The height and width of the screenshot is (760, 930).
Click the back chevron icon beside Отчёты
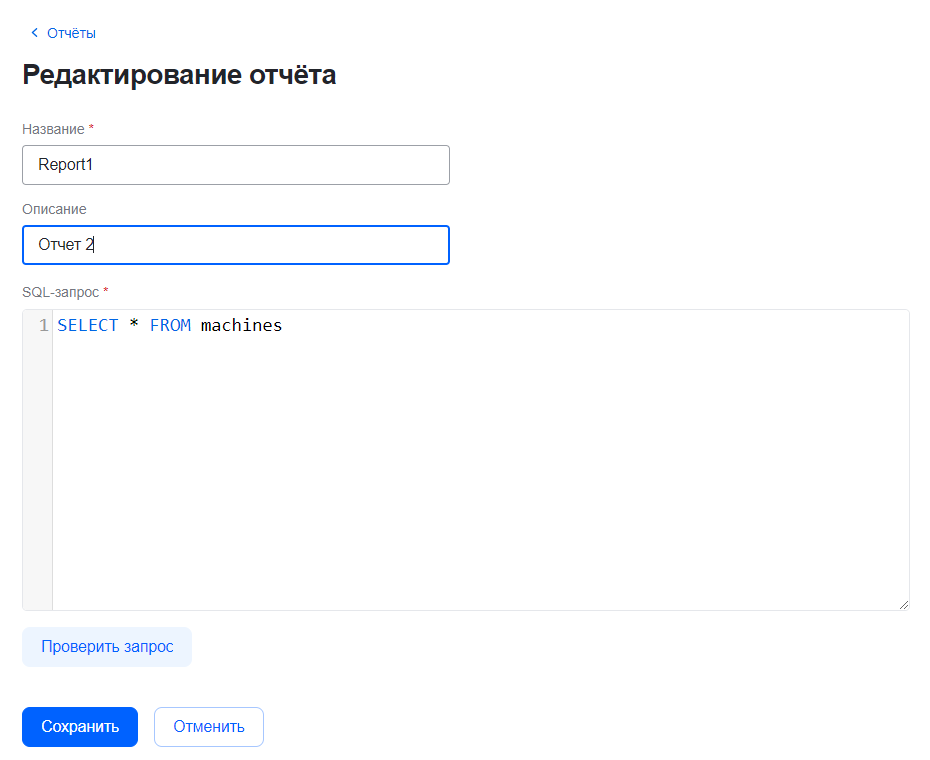pos(35,33)
